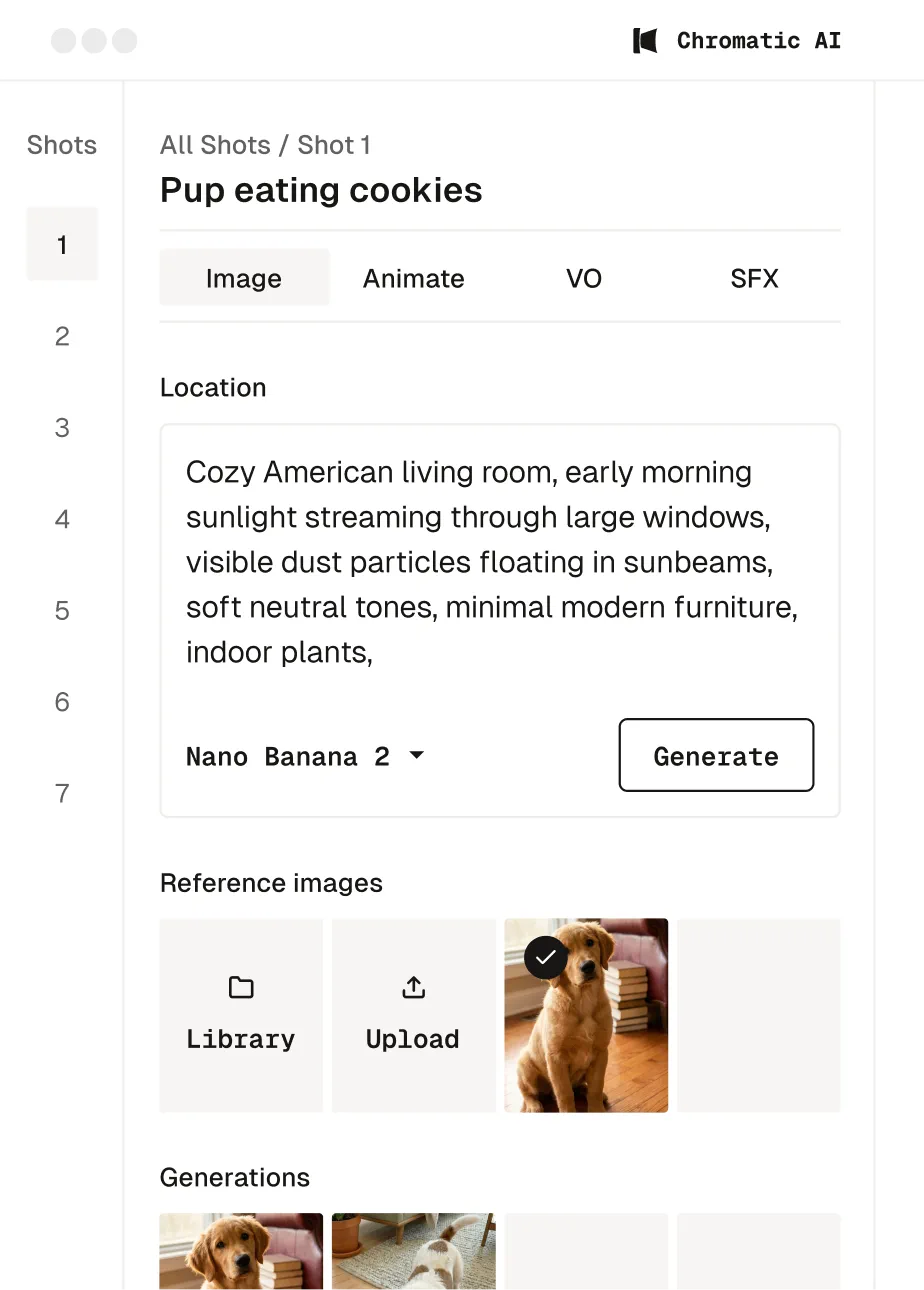Jump to shot 5 in sidebar
Screen dimensions: 924x1290
(x=62, y=610)
